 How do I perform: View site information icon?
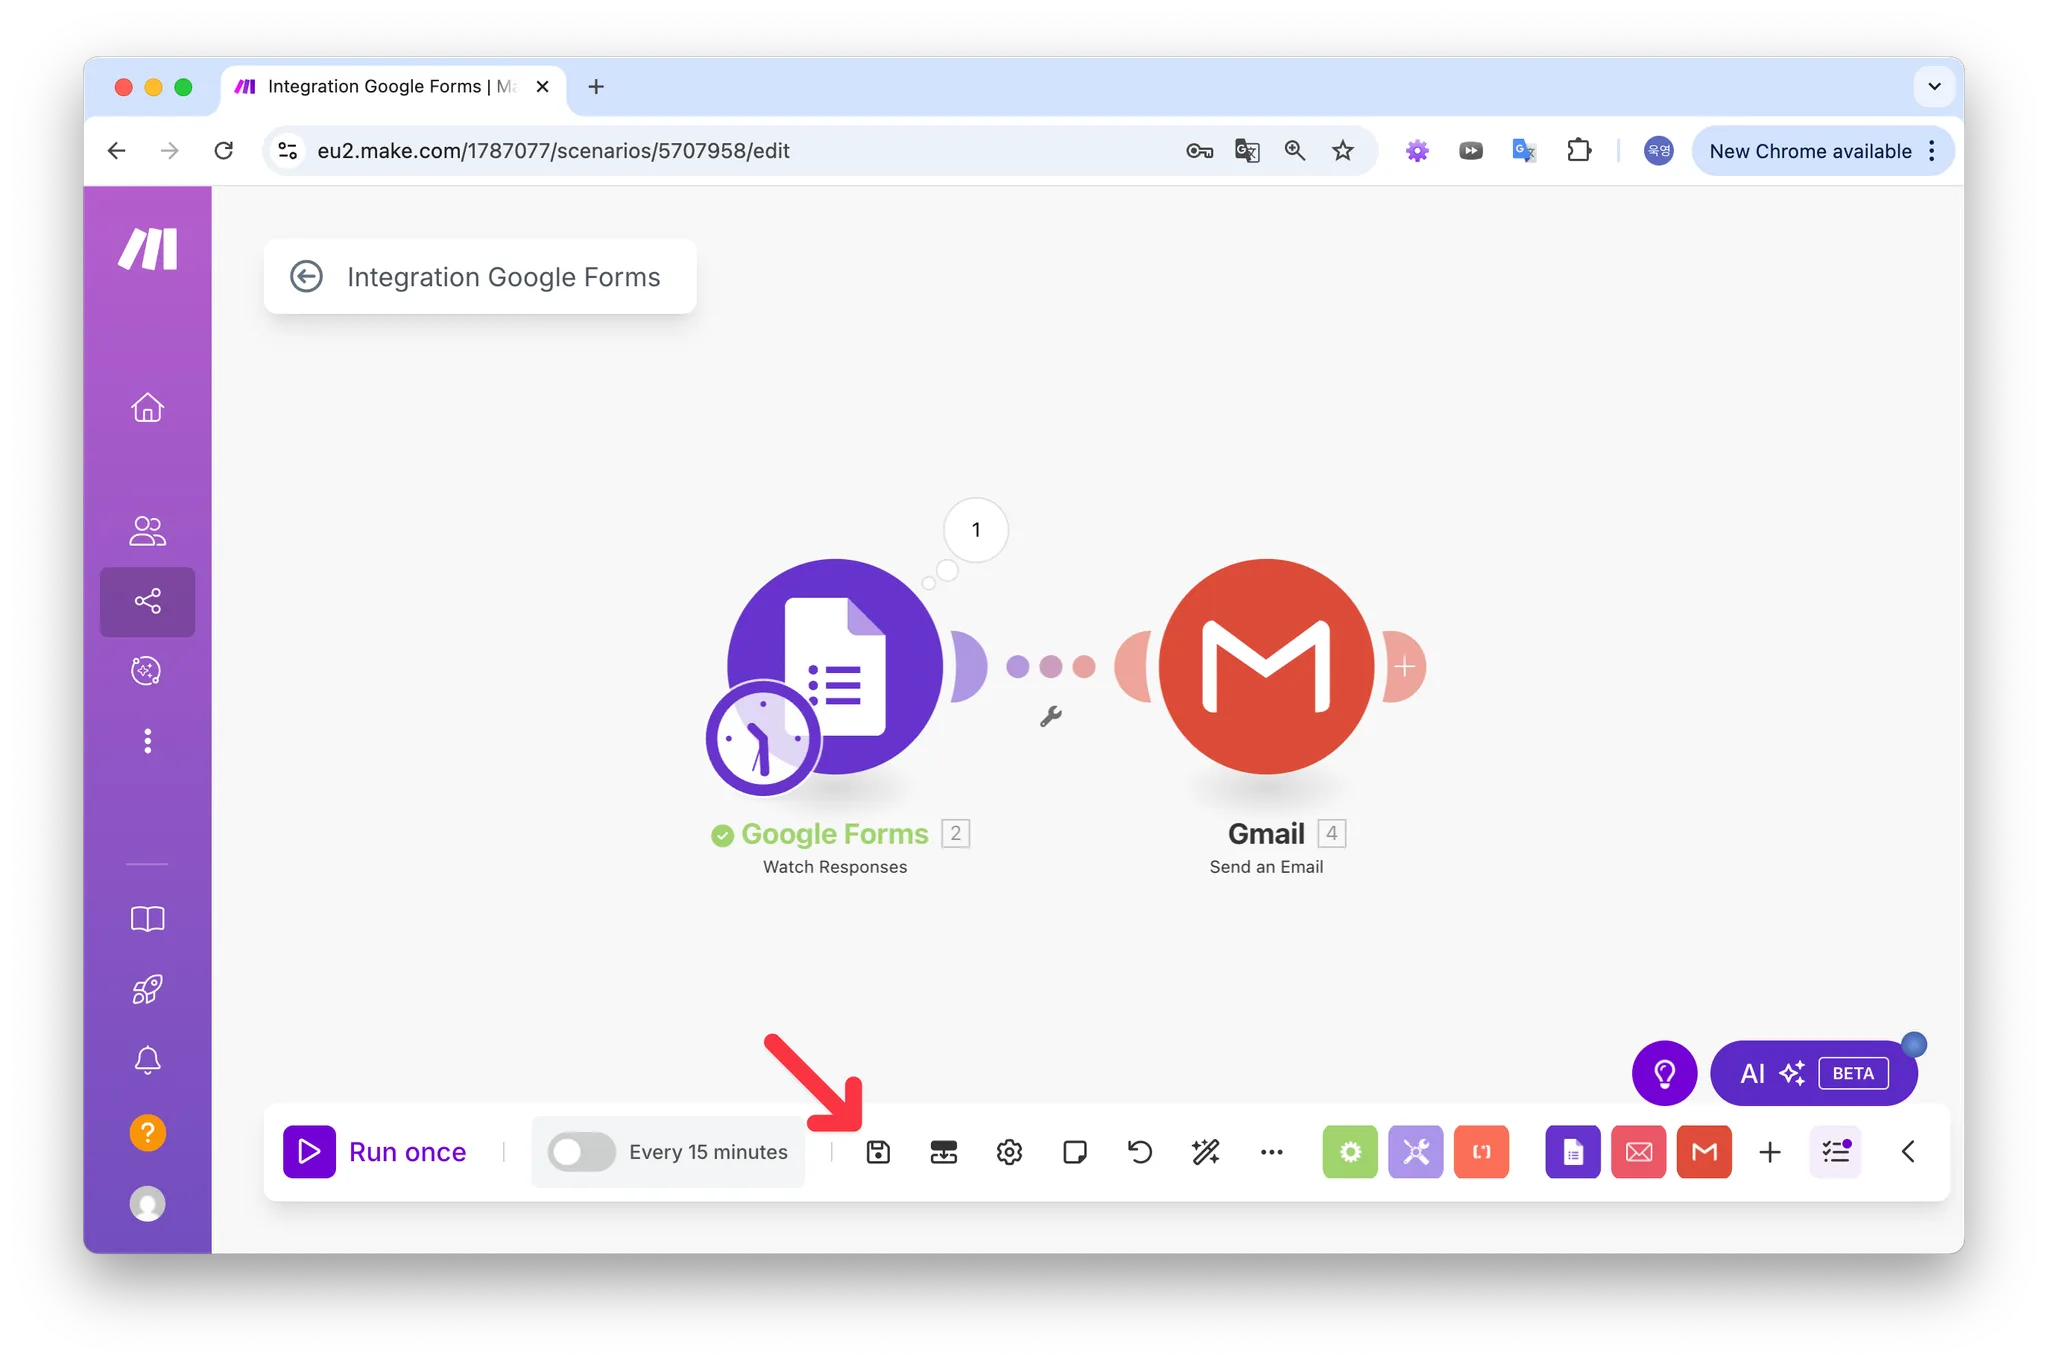(288, 151)
